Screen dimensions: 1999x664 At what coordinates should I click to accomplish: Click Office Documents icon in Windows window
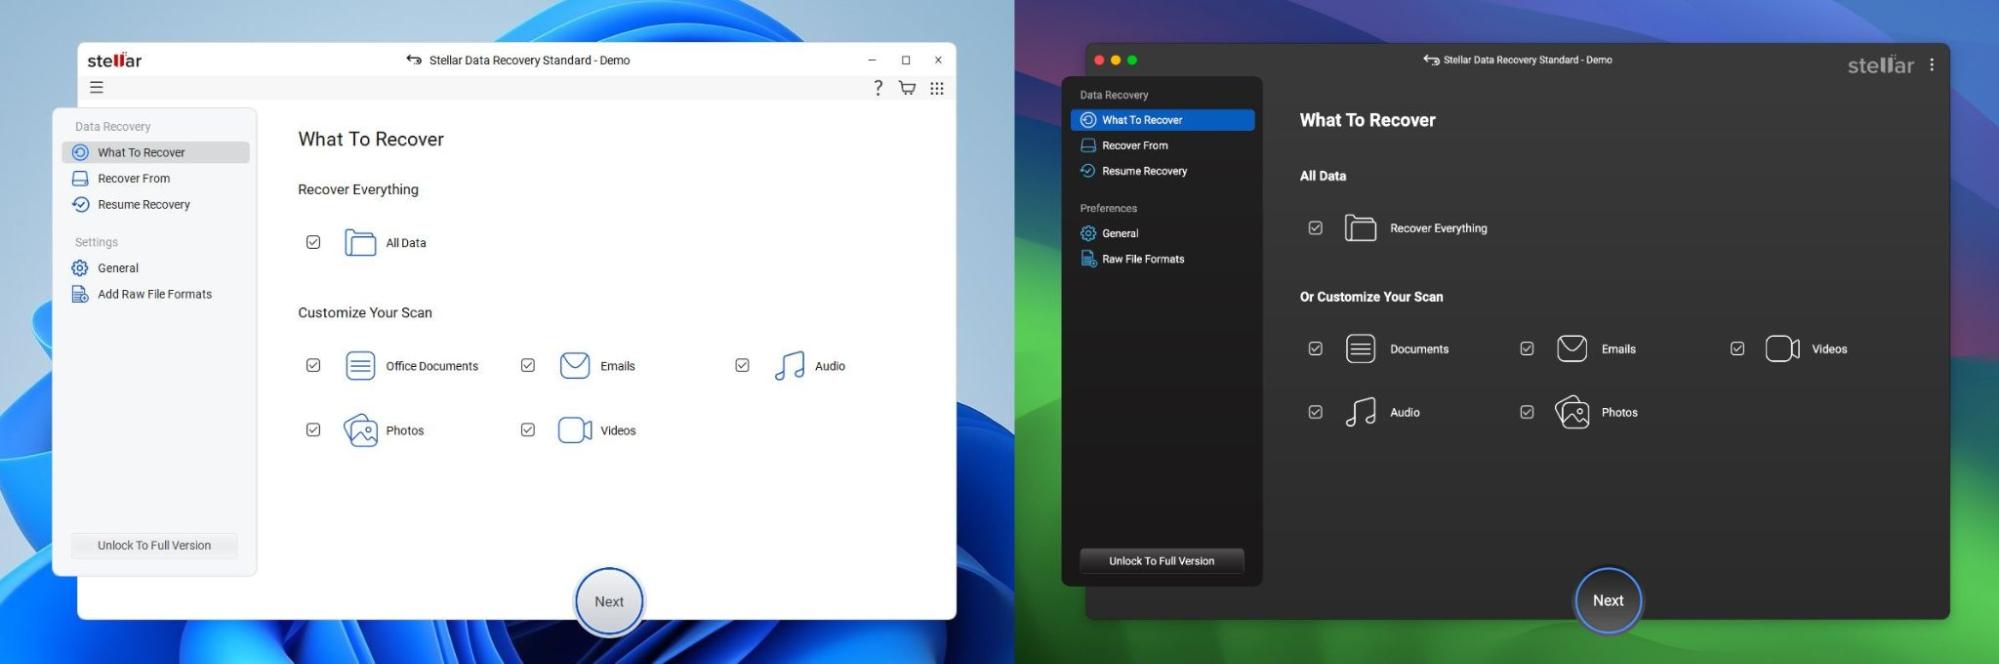(x=360, y=366)
